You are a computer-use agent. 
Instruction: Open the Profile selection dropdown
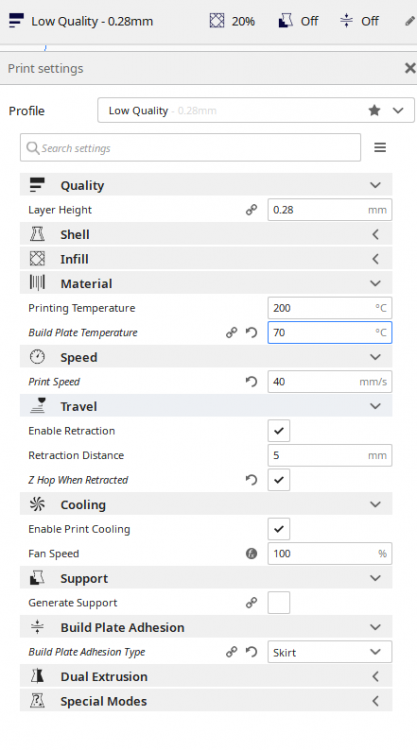tap(256, 110)
